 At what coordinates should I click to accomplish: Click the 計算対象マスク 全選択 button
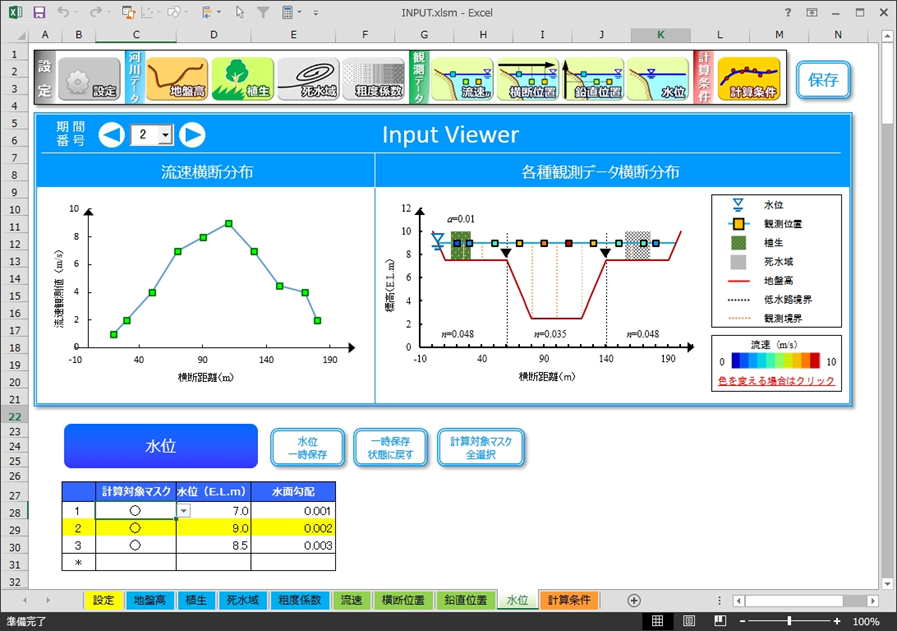coord(481,447)
